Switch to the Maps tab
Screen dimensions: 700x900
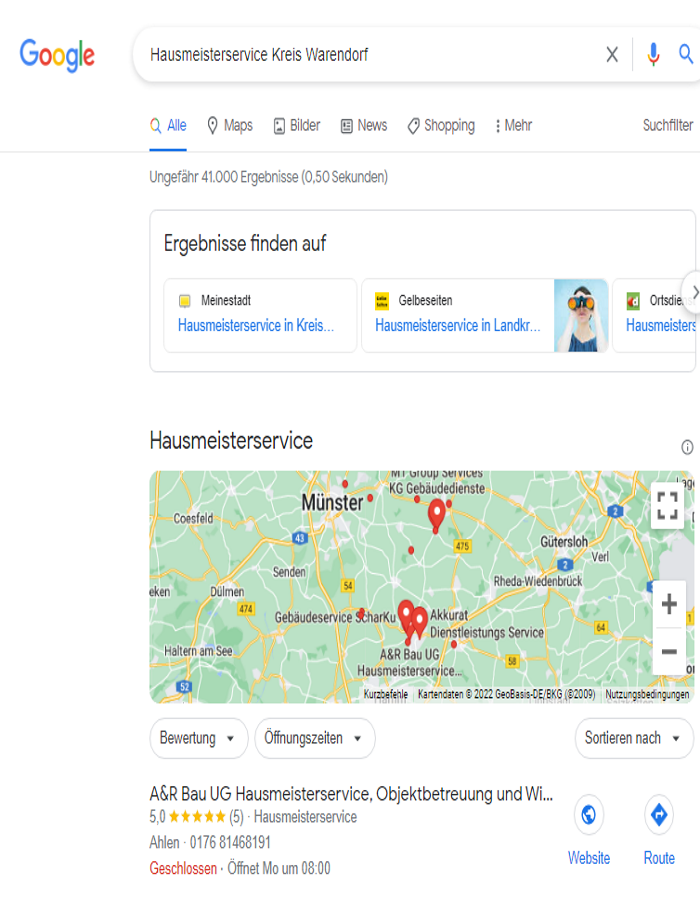click(229, 126)
